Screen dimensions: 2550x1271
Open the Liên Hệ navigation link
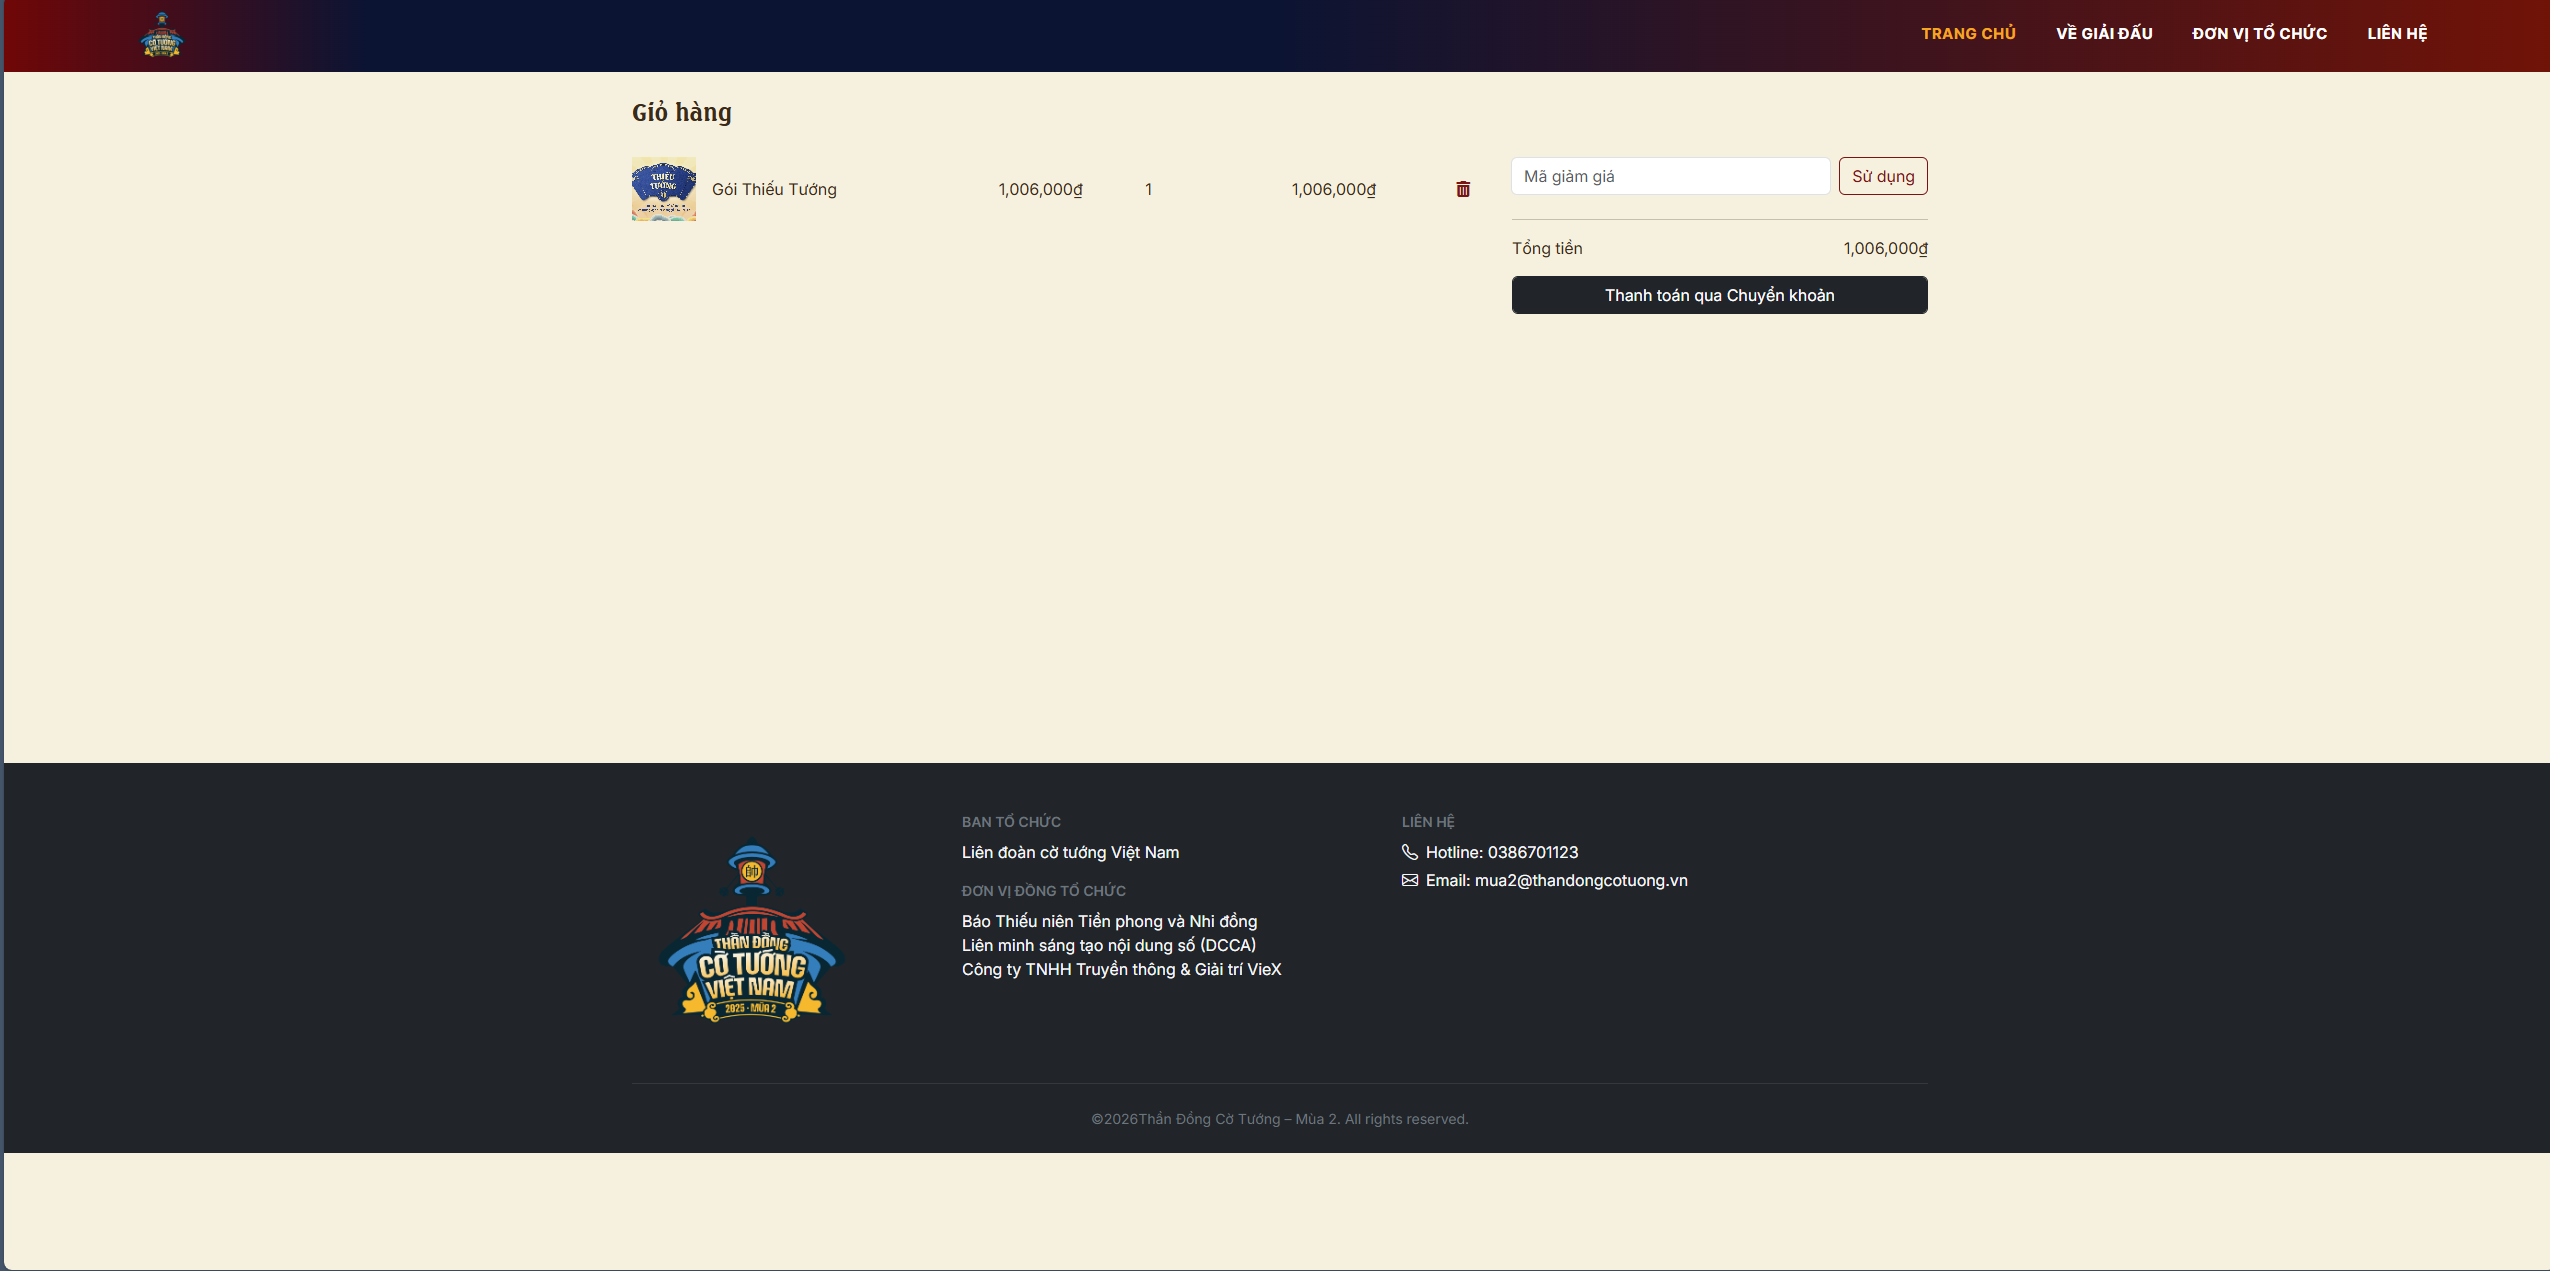coord(2397,34)
